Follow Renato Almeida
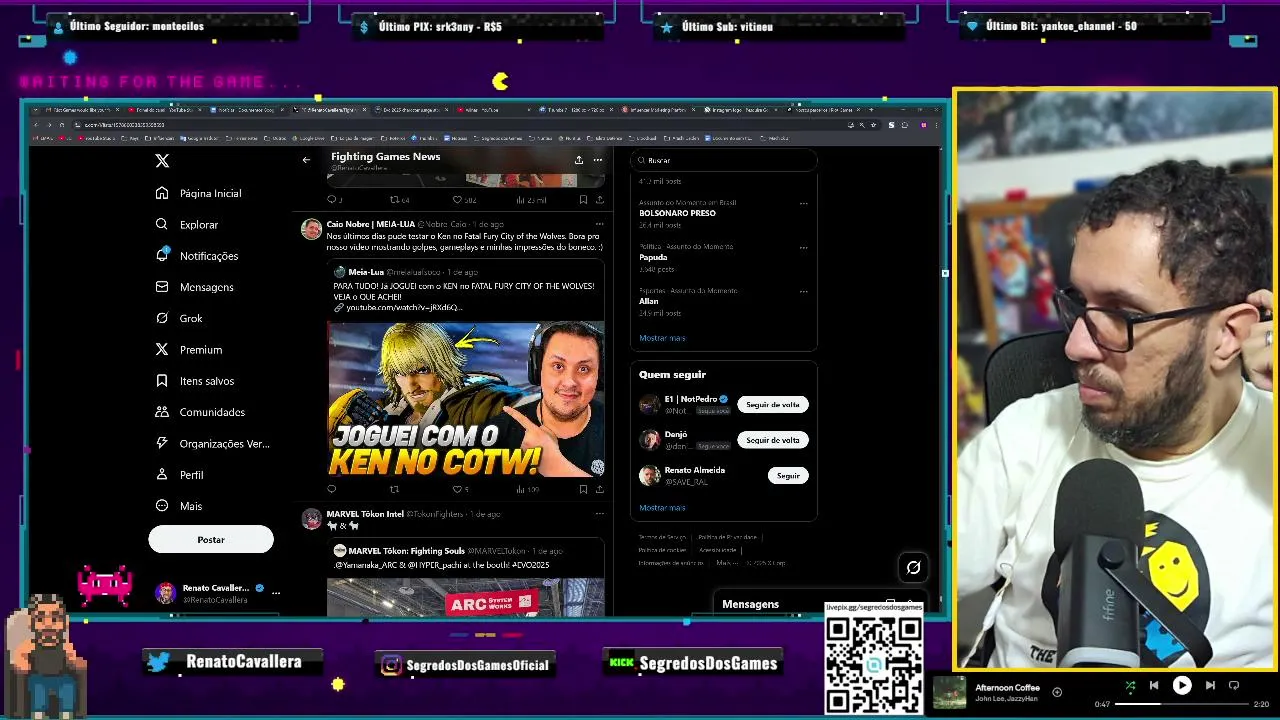The width and height of the screenshot is (1280, 720). [x=788, y=475]
